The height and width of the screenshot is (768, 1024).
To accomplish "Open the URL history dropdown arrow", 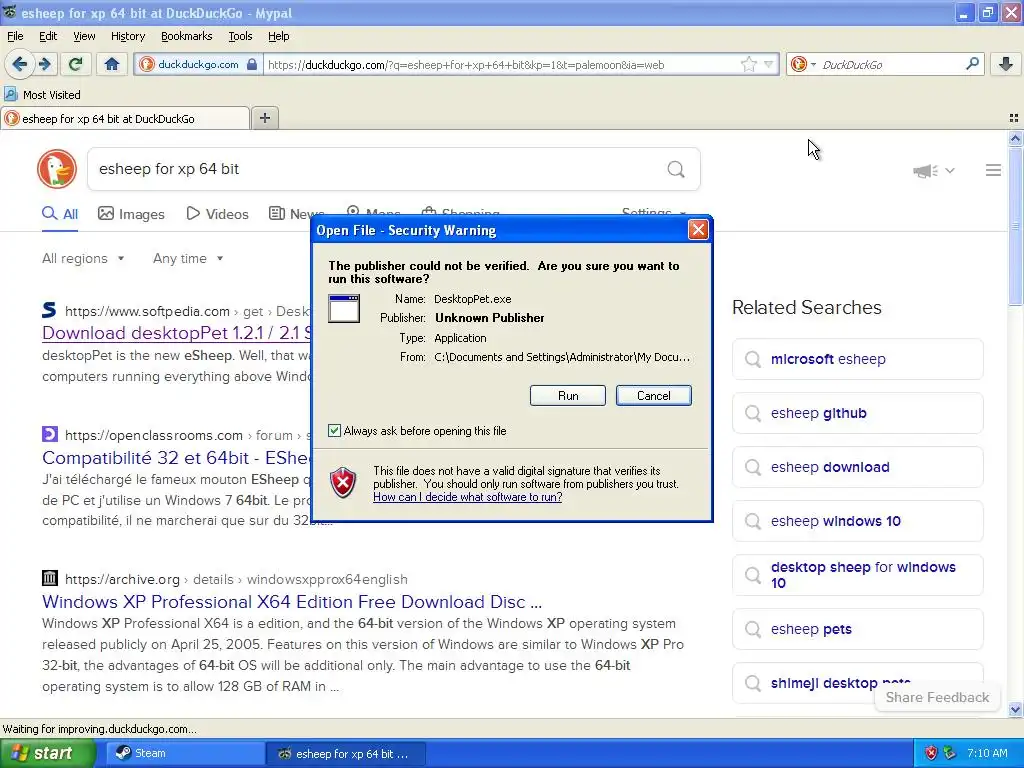I will 769,64.
